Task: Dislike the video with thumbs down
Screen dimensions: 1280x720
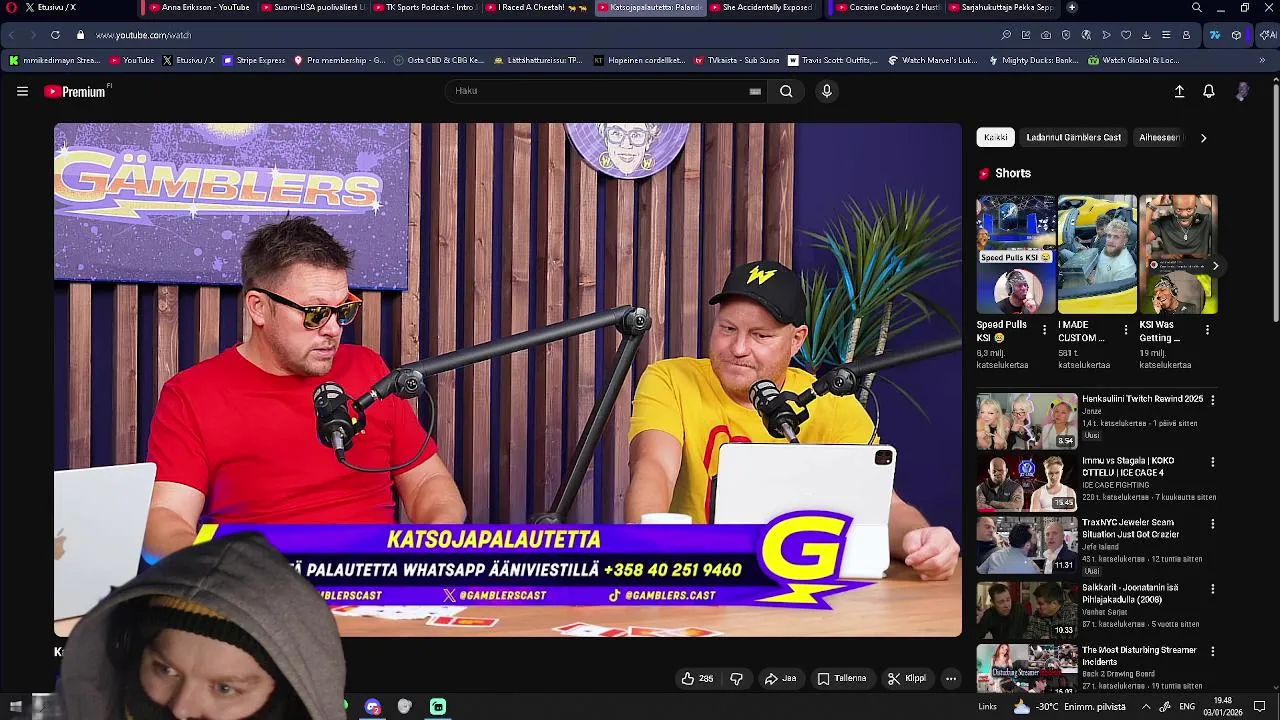Action: point(736,678)
